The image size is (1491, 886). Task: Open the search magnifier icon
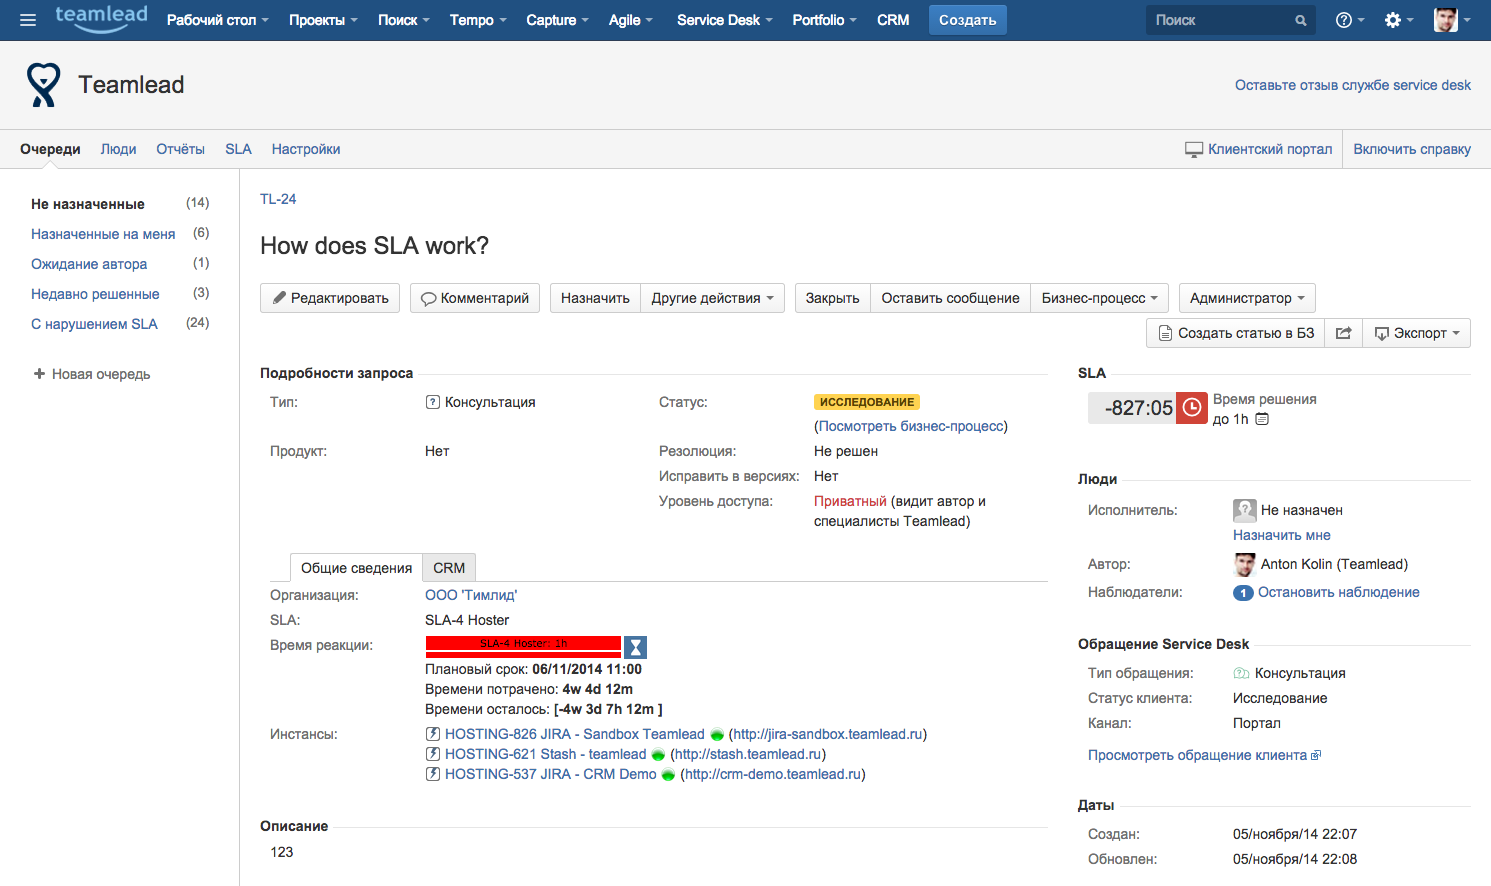(1299, 19)
